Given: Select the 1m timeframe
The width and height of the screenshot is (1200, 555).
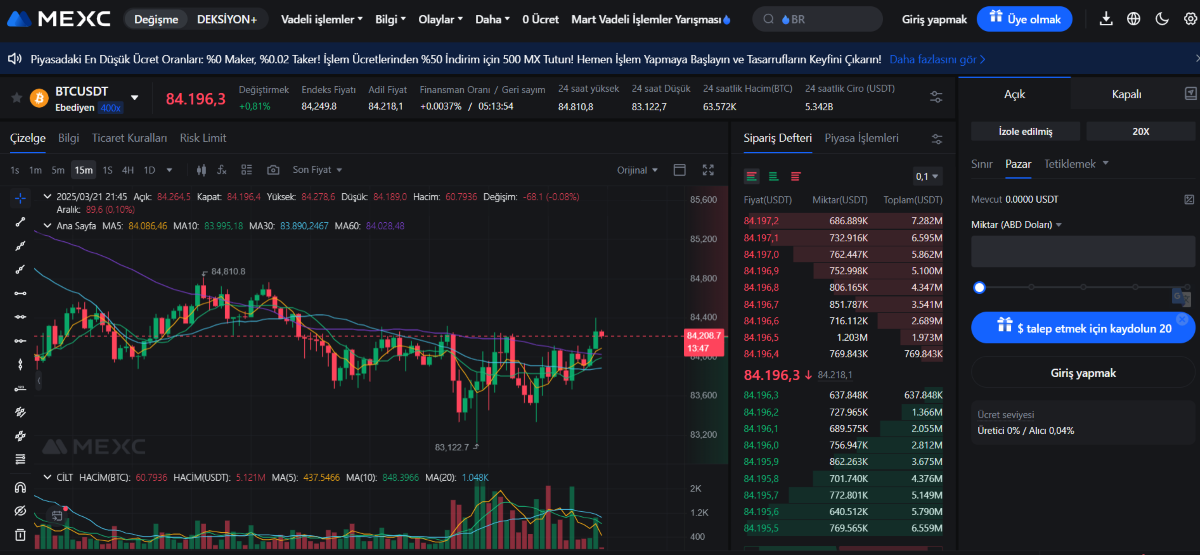Looking at the screenshot, I should point(35,170).
